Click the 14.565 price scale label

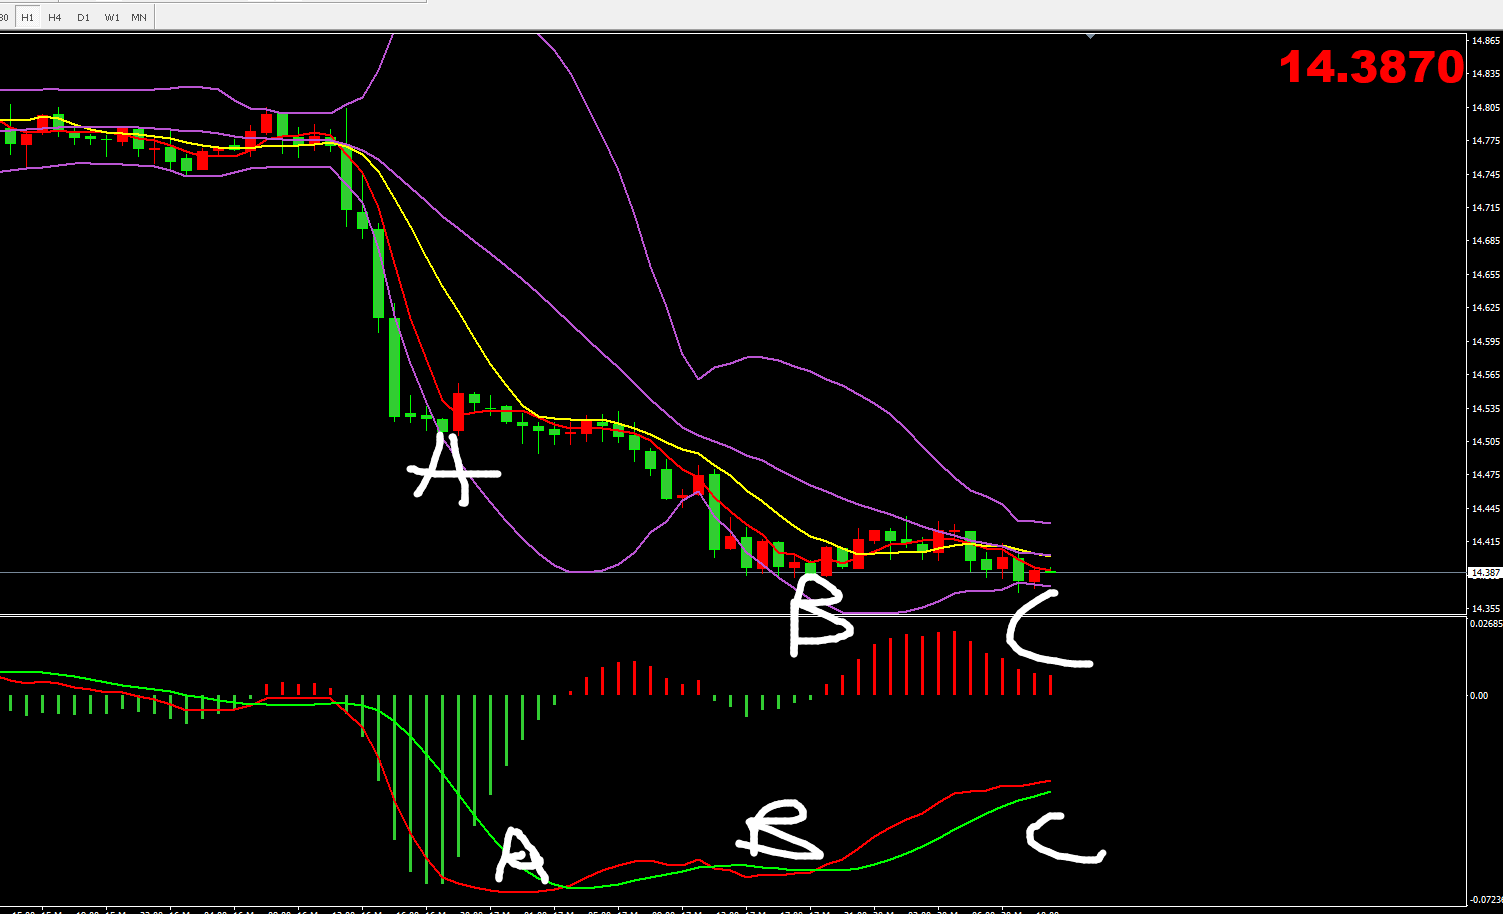[x=1486, y=375]
